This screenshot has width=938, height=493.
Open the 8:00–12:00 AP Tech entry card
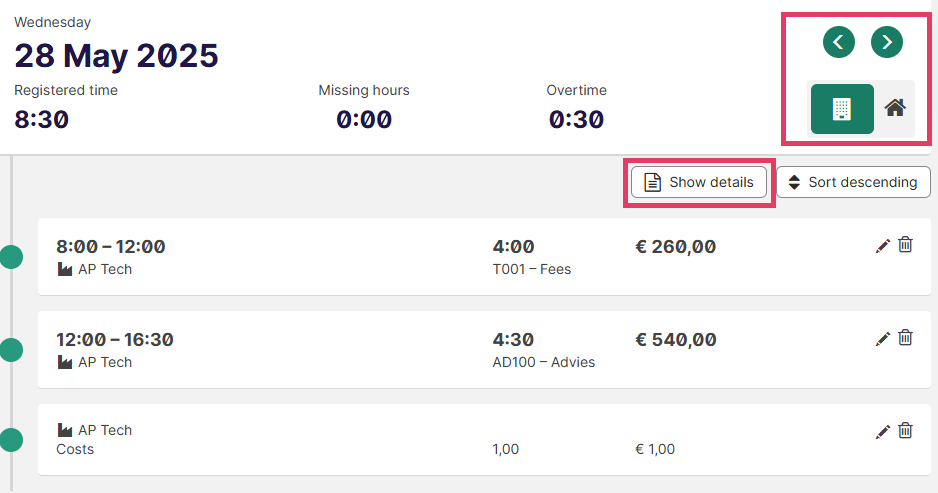484,257
